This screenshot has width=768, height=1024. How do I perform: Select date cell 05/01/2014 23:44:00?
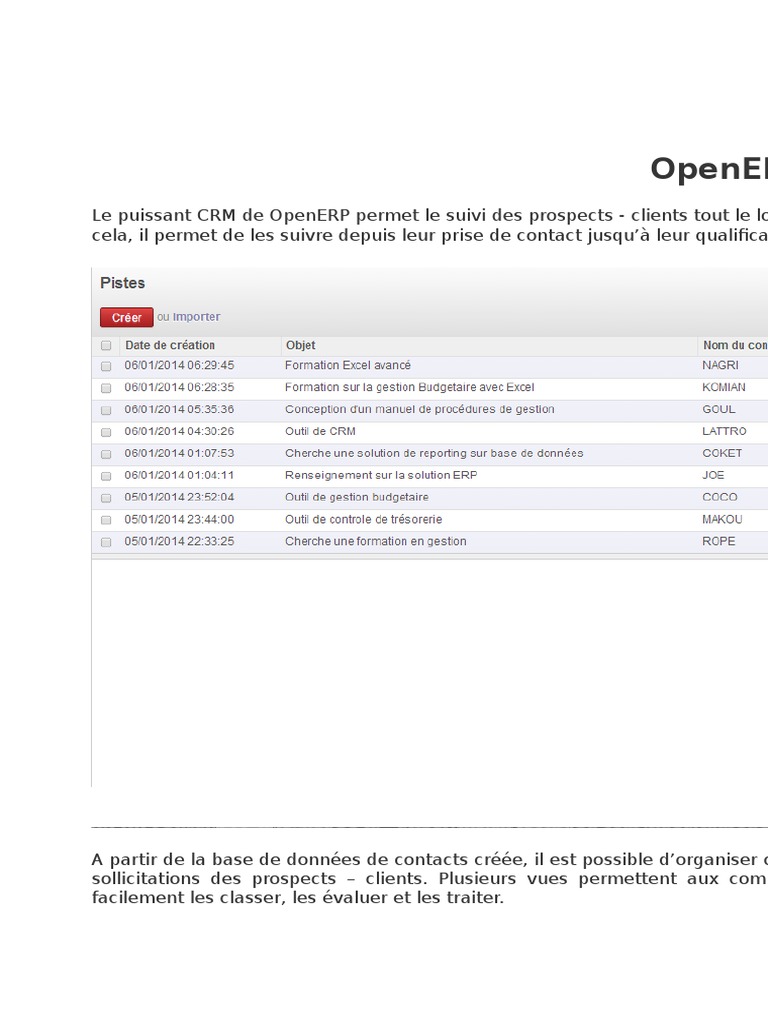click(x=179, y=519)
